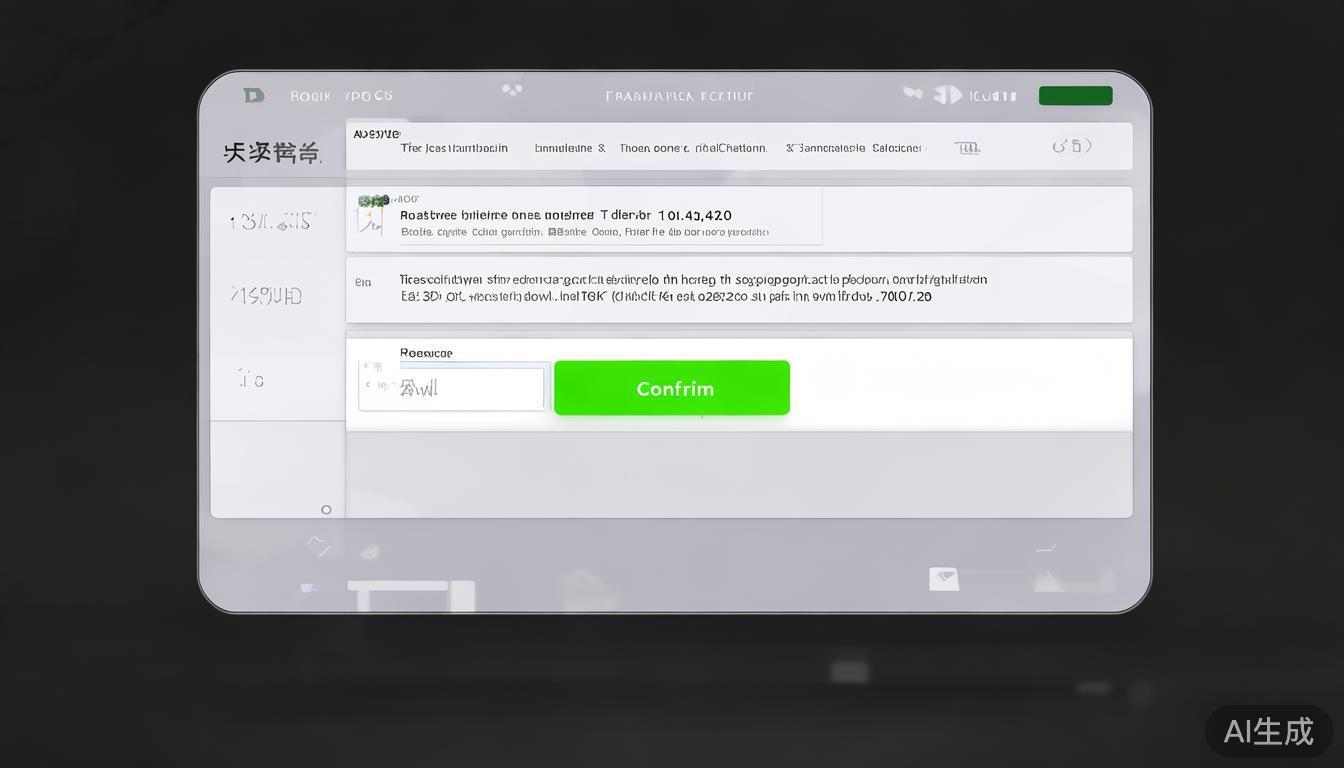Select the second sidebar item "ASSUID"
The image size is (1344, 768).
point(267,296)
